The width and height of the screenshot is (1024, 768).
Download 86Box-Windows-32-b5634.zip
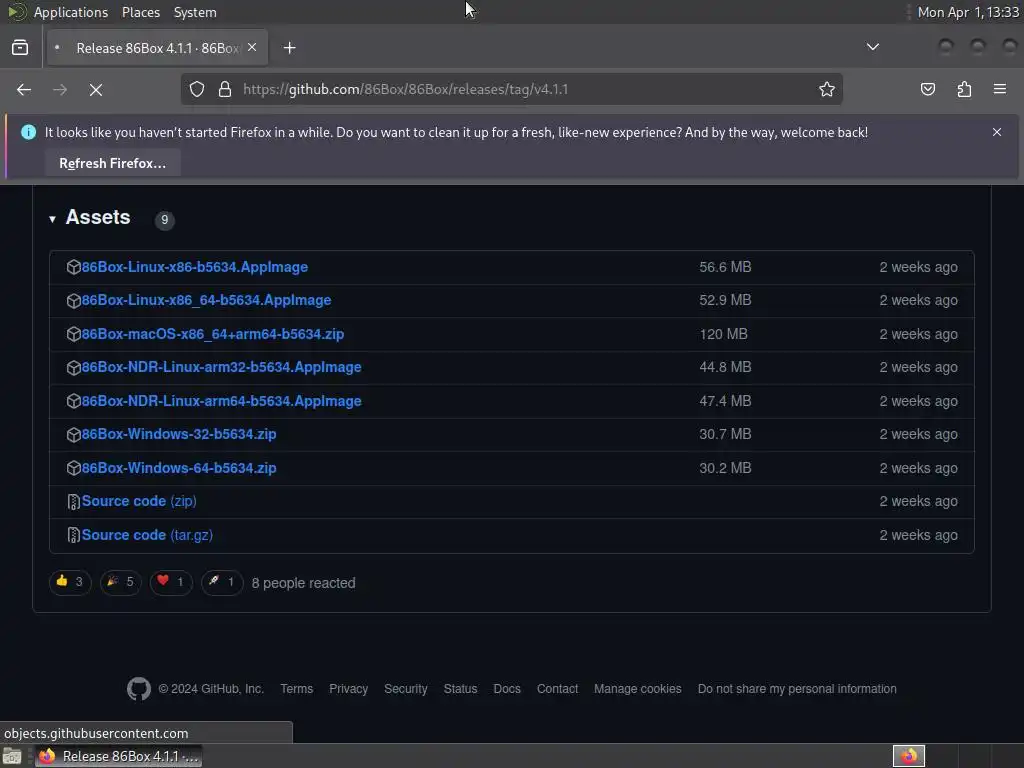(179, 434)
